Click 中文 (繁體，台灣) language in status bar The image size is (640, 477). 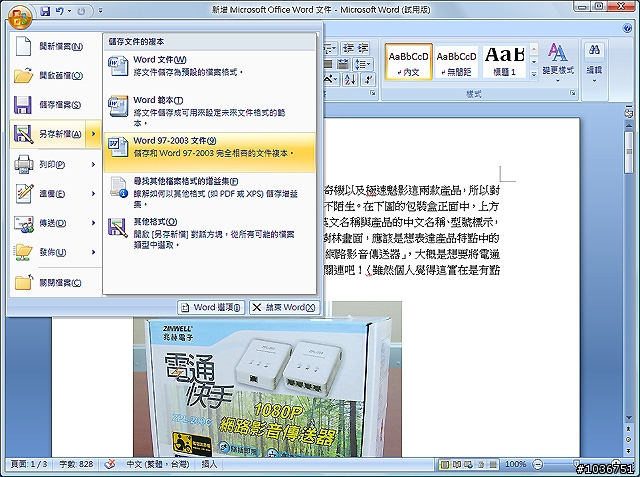pos(158,464)
